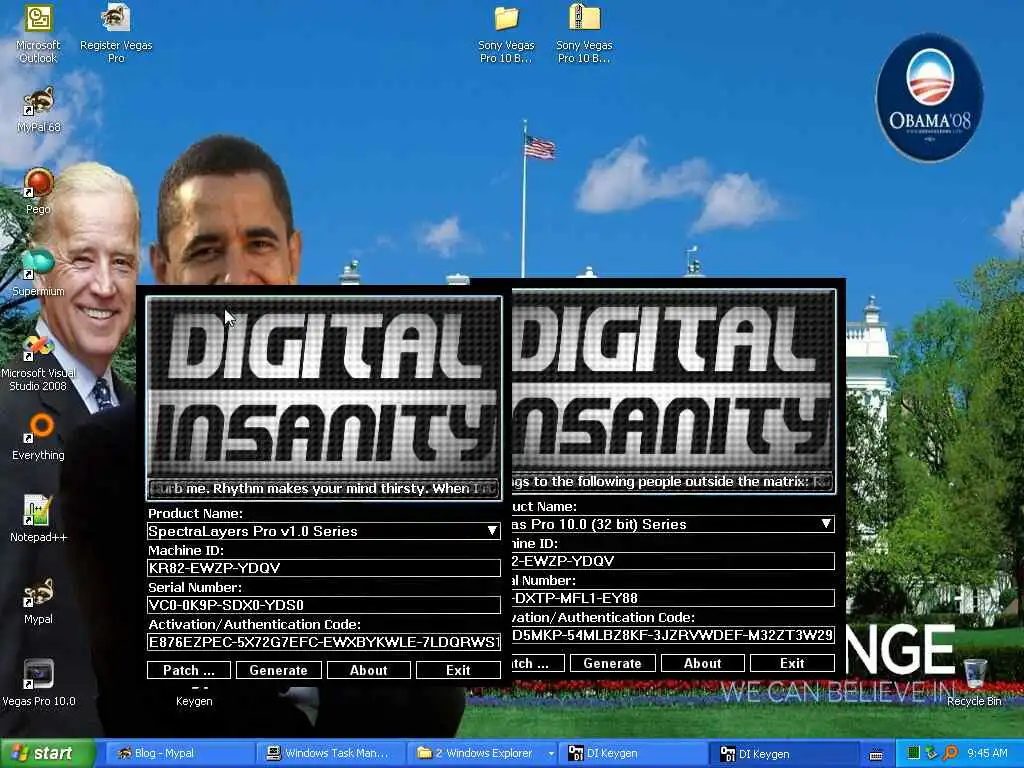This screenshot has width=1024, height=768.
Task: Select Microsoft Visual Studio 2008 shortcut
Action: coord(38,362)
